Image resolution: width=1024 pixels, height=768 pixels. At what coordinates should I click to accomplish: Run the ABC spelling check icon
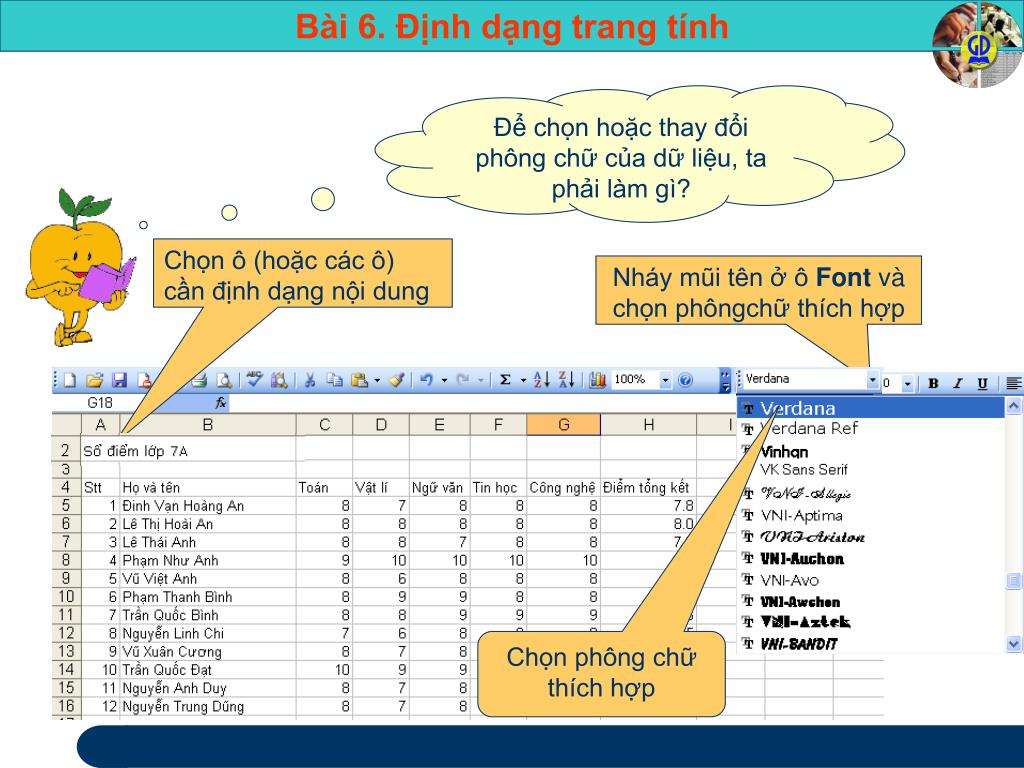(x=255, y=379)
